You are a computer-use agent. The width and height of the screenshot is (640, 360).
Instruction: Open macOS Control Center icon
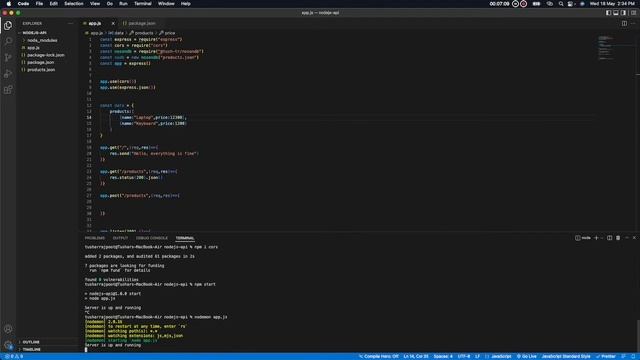coord(571,4)
